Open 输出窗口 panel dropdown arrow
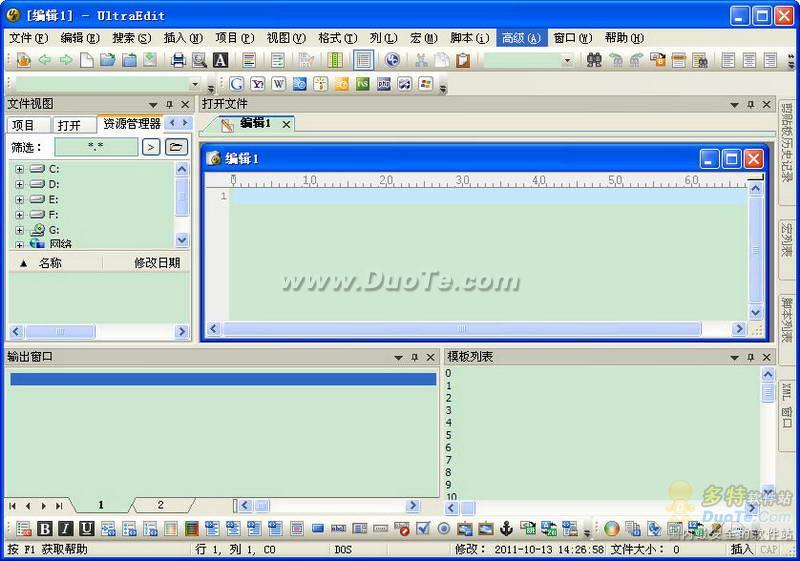The height and width of the screenshot is (561, 800). point(398,358)
